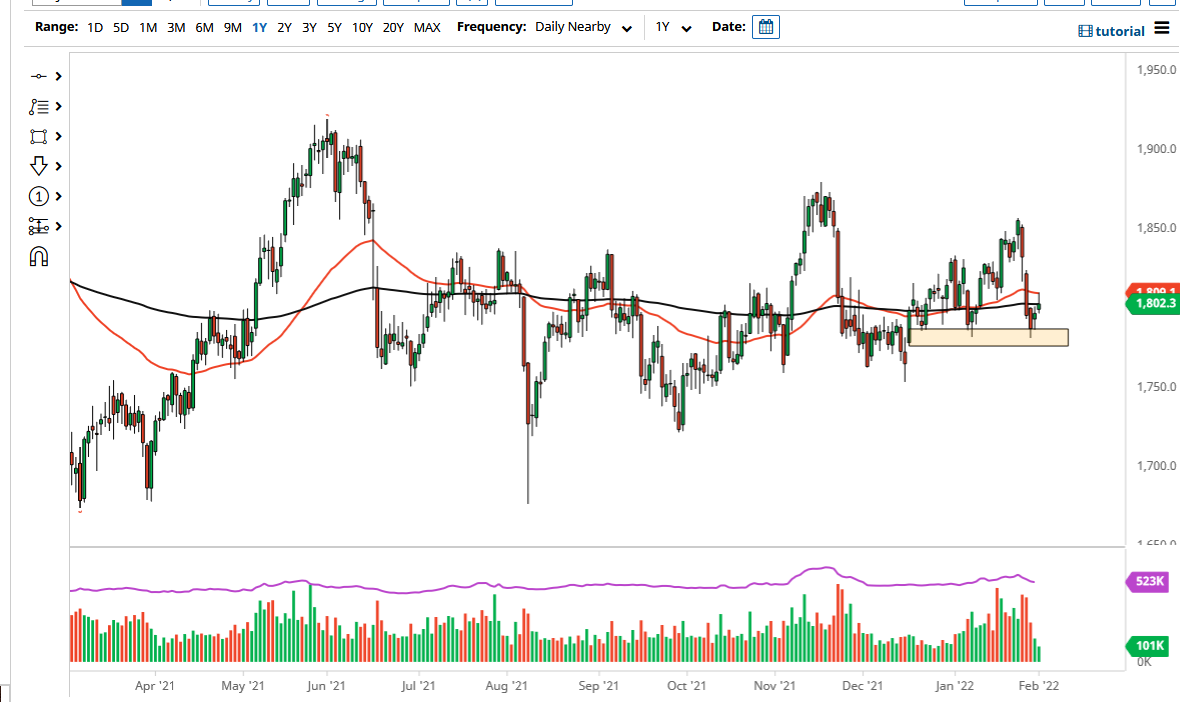Click the 1,700.0 price axis label

tap(1157, 466)
